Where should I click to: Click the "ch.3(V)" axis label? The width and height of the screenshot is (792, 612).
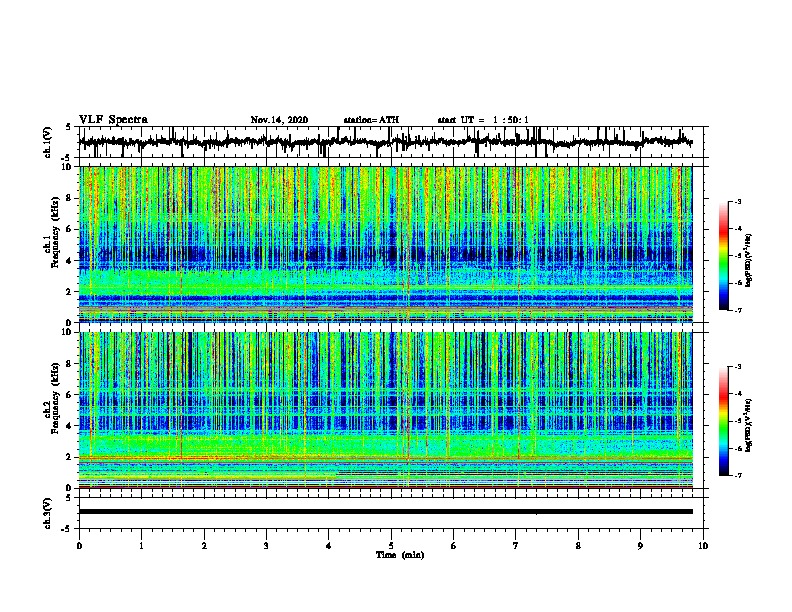click(x=48, y=513)
